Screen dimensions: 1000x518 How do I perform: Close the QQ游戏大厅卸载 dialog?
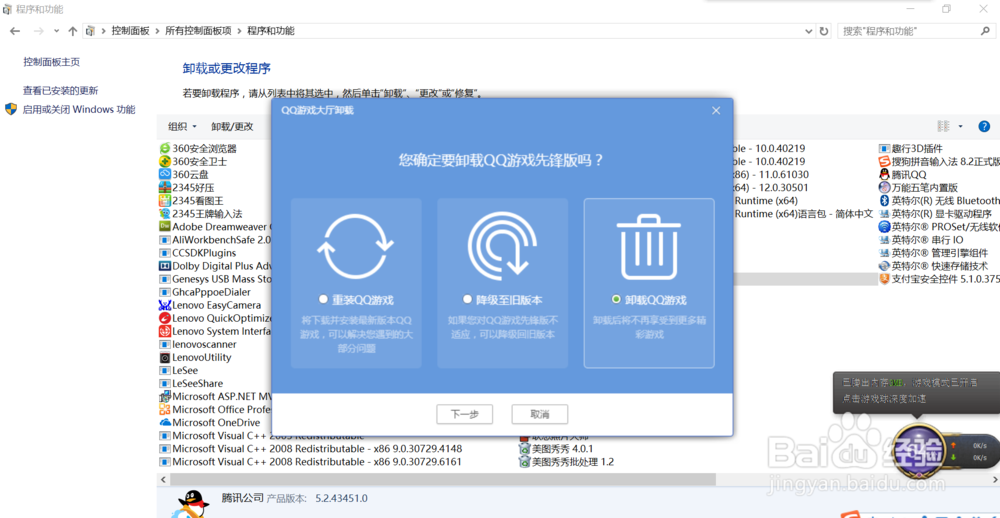(x=716, y=110)
